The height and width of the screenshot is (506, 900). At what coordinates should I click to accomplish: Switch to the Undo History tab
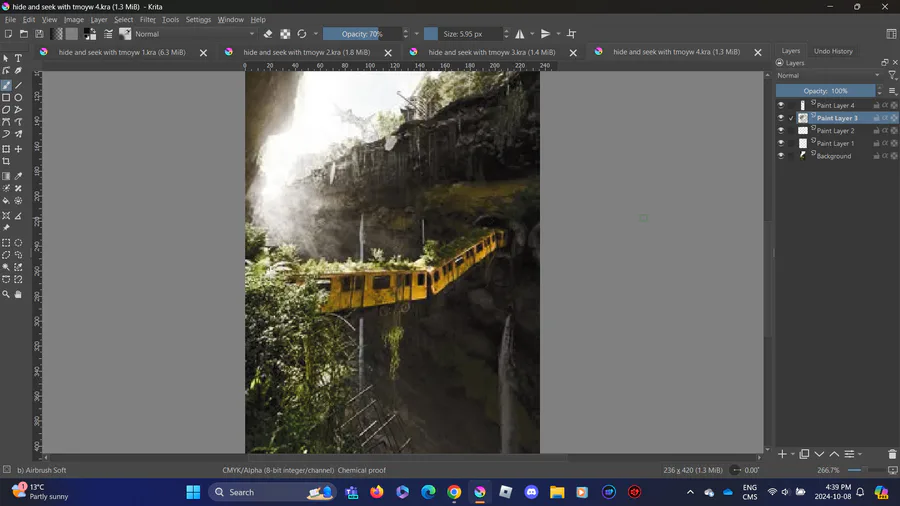[833, 51]
